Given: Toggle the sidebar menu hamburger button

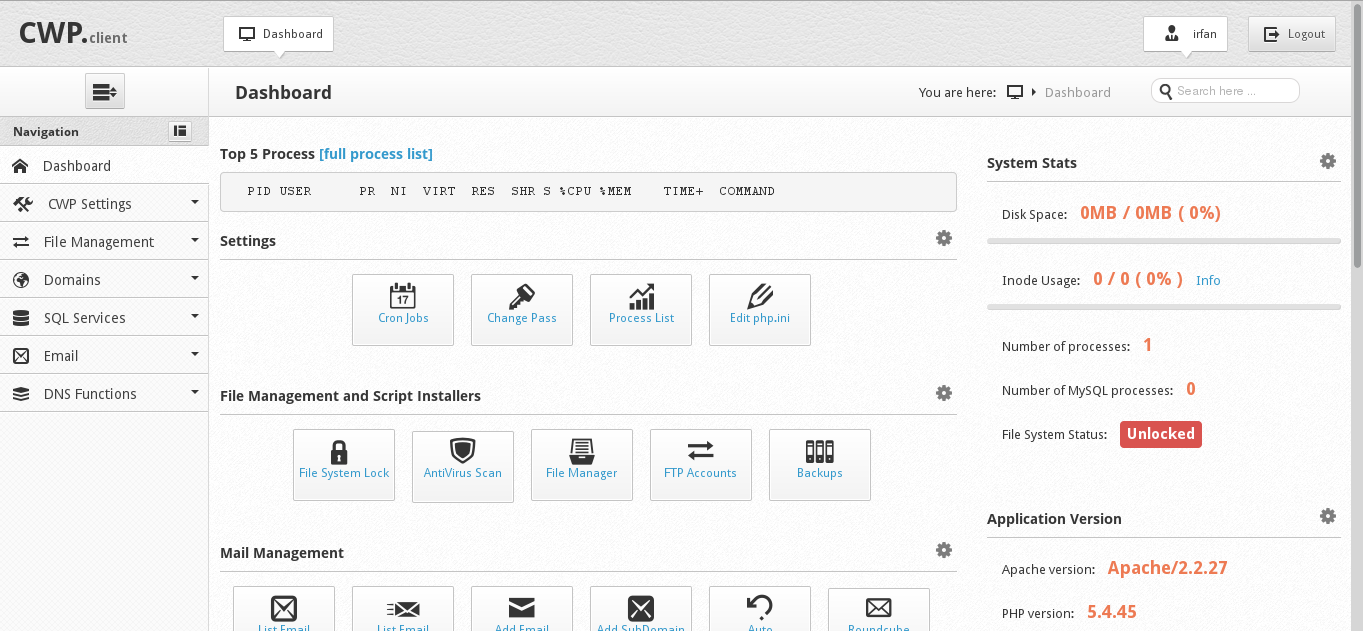Looking at the screenshot, I should [105, 92].
